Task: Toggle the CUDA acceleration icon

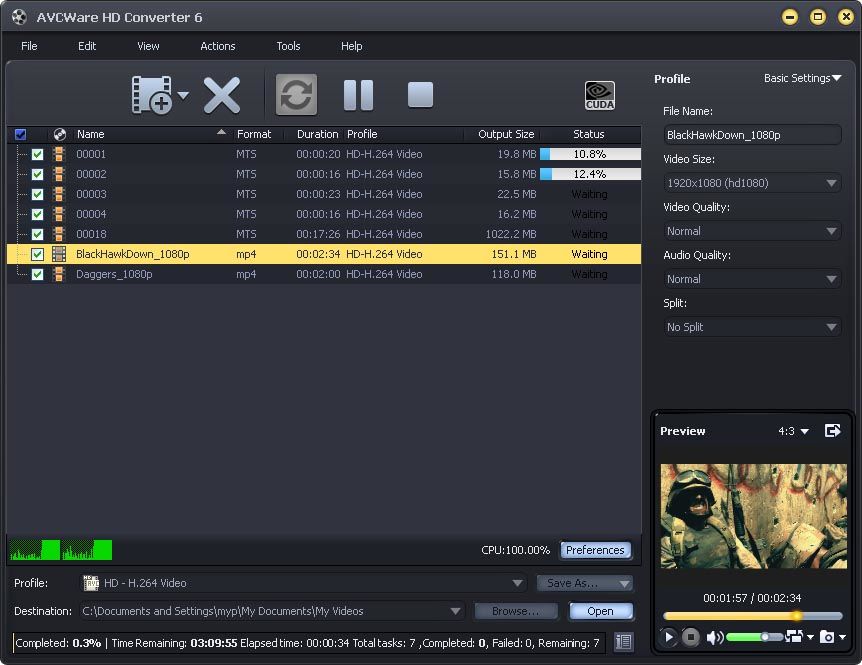Action: [600, 96]
